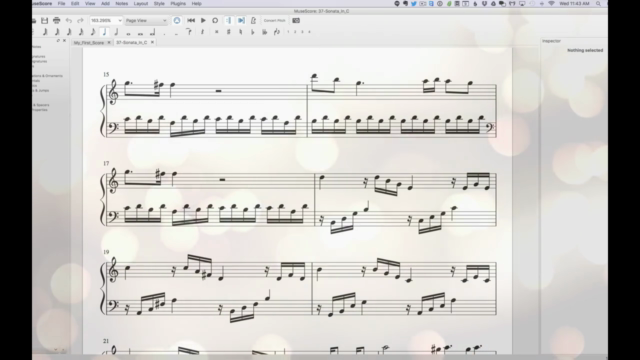
Task: Click the image capture camera icon
Action: pos(296,20)
